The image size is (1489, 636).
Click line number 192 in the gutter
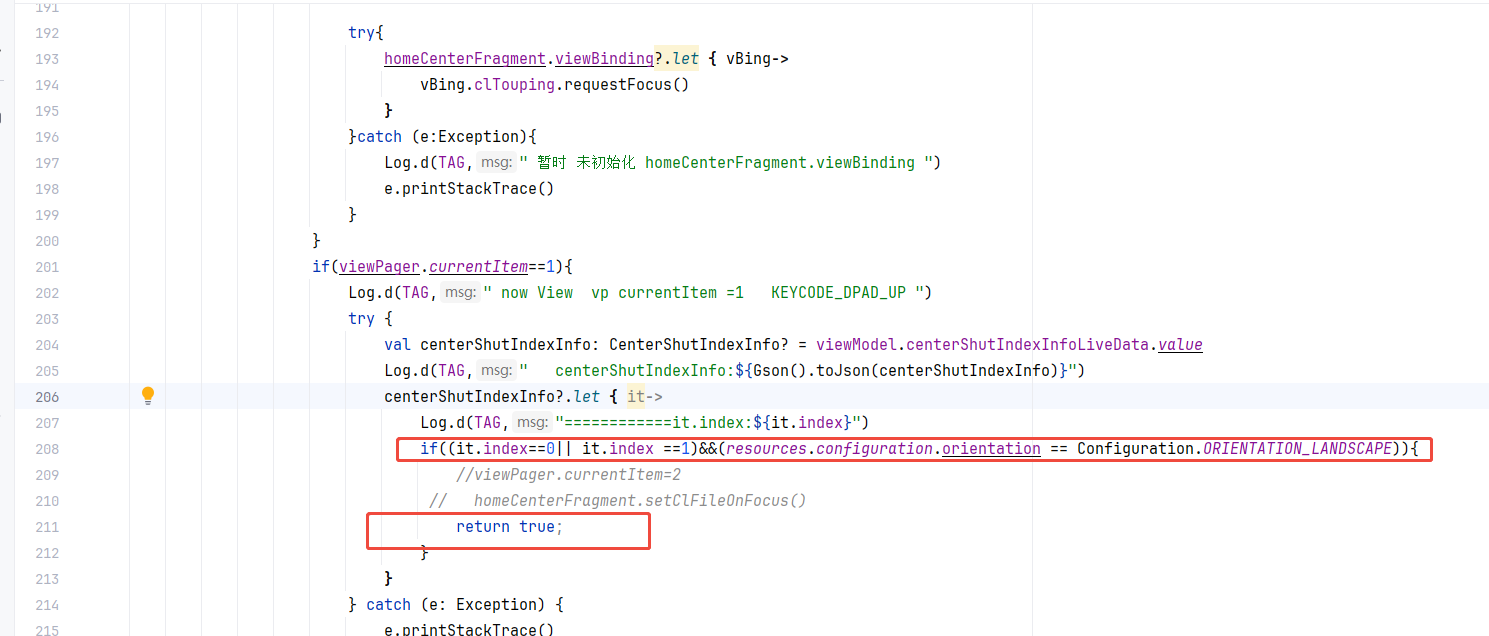point(47,33)
